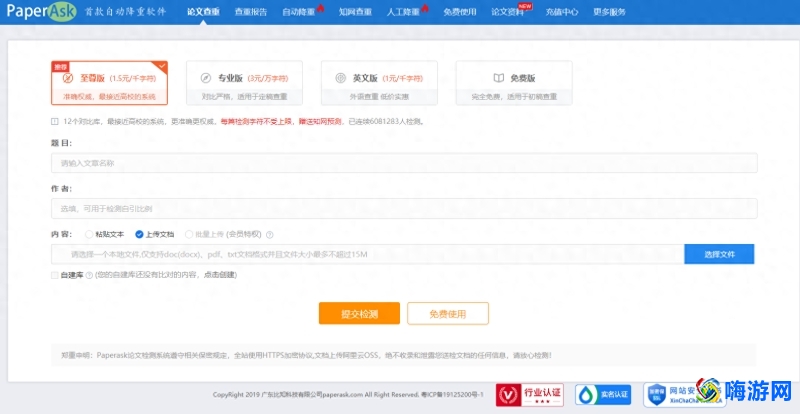Open the 粤ICP备 record link
The image size is (800, 414).
[x=452, y=395]
